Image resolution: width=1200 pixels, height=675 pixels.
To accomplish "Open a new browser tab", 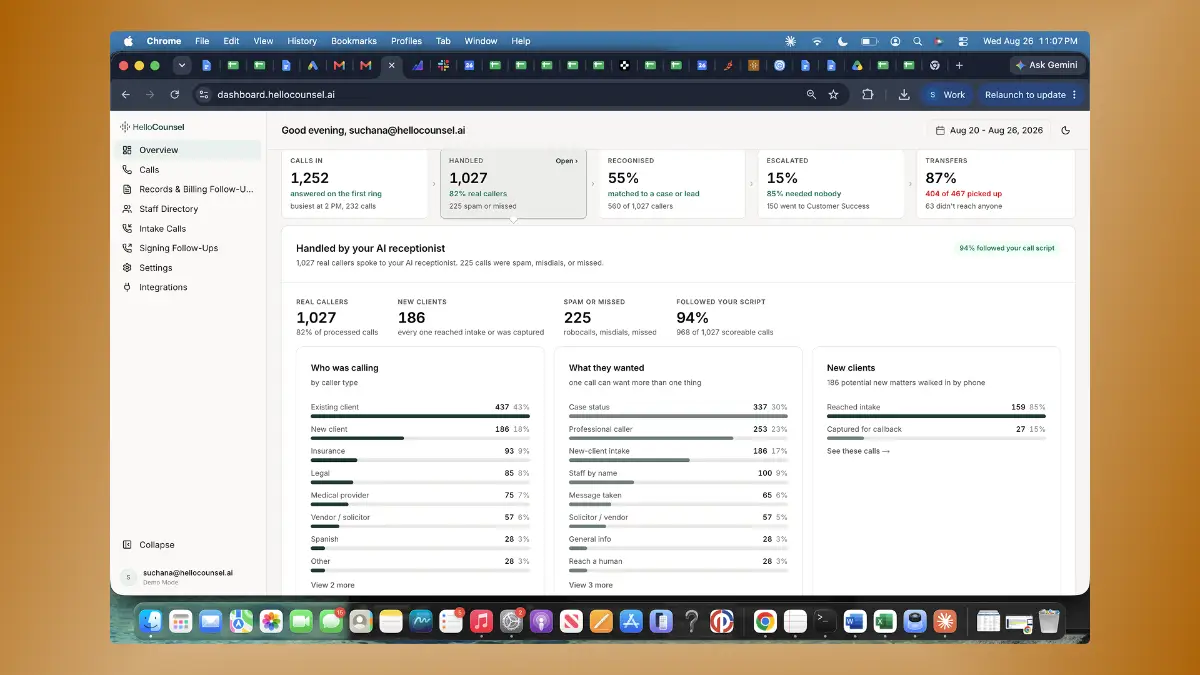I will tap(959, 66).
